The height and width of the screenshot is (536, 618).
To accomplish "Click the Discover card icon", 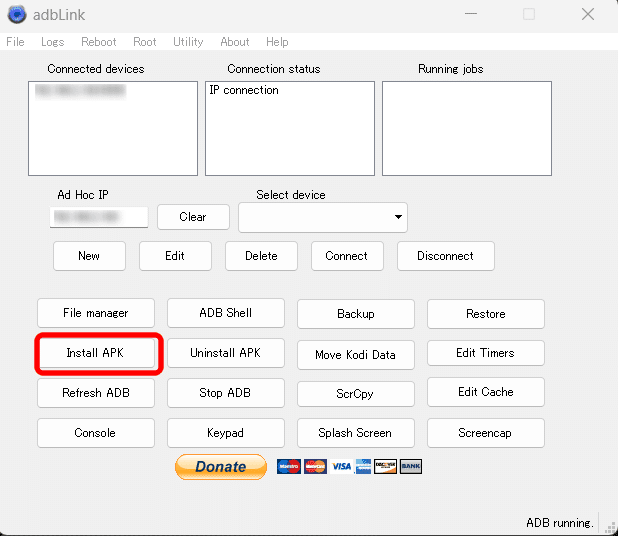I will pyautogui.click(x=385, y=467).
